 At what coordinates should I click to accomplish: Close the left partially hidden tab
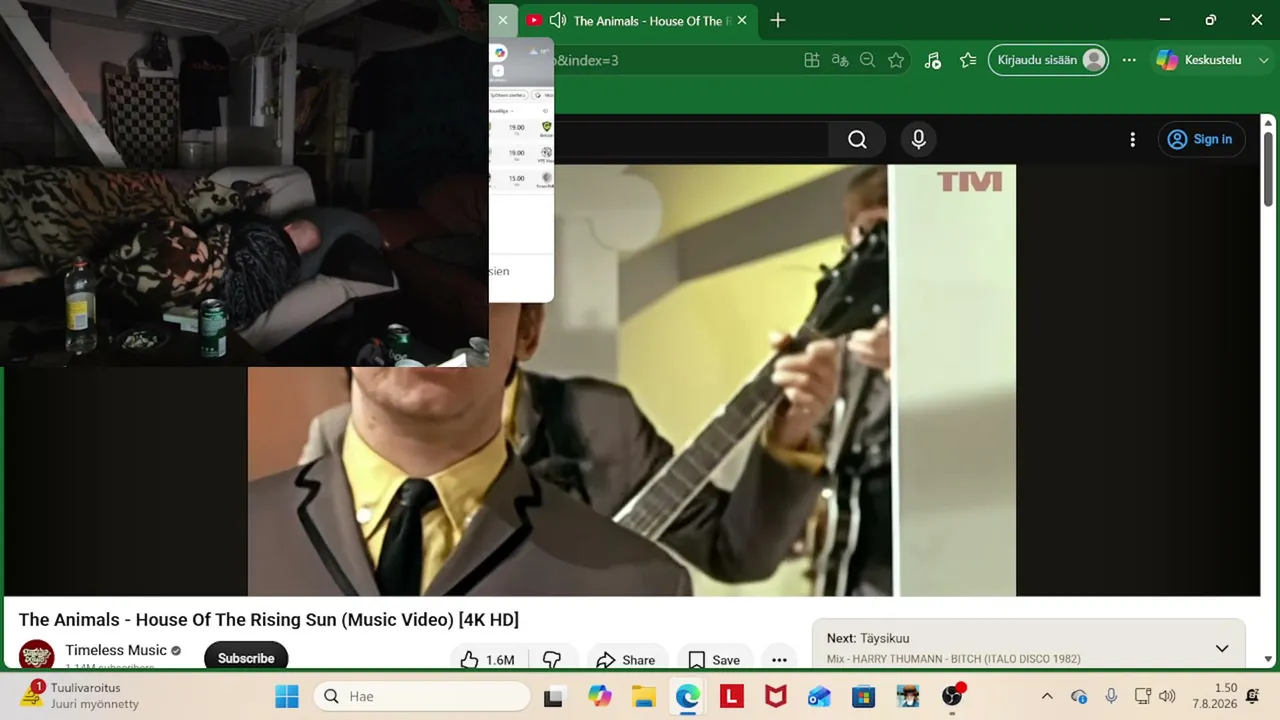coord(503,20)
